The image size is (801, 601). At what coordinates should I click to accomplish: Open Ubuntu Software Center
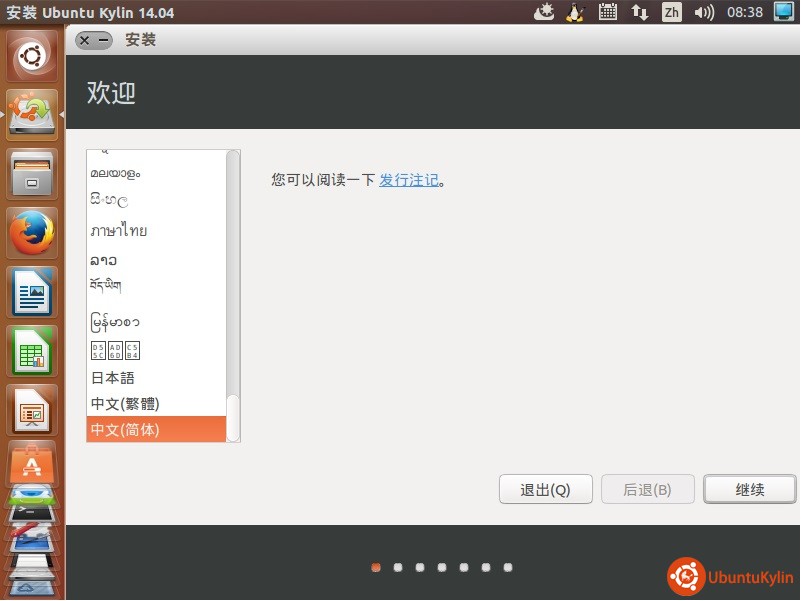click(33, 464)
